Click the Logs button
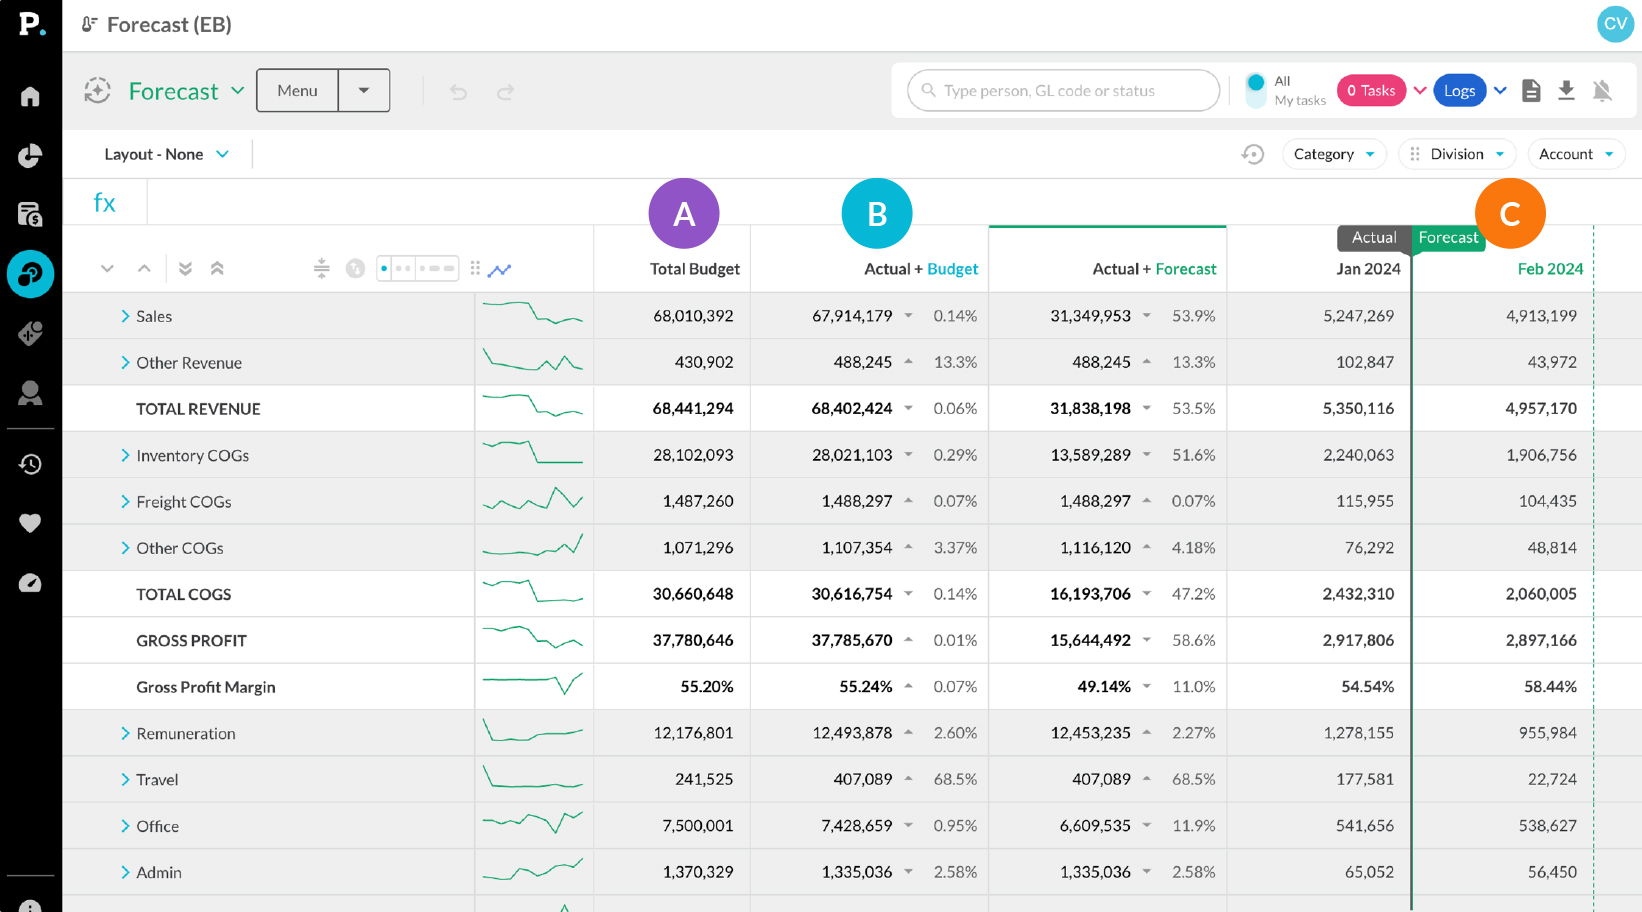This screenshot has height=912, width=1642. (1459, 90)
